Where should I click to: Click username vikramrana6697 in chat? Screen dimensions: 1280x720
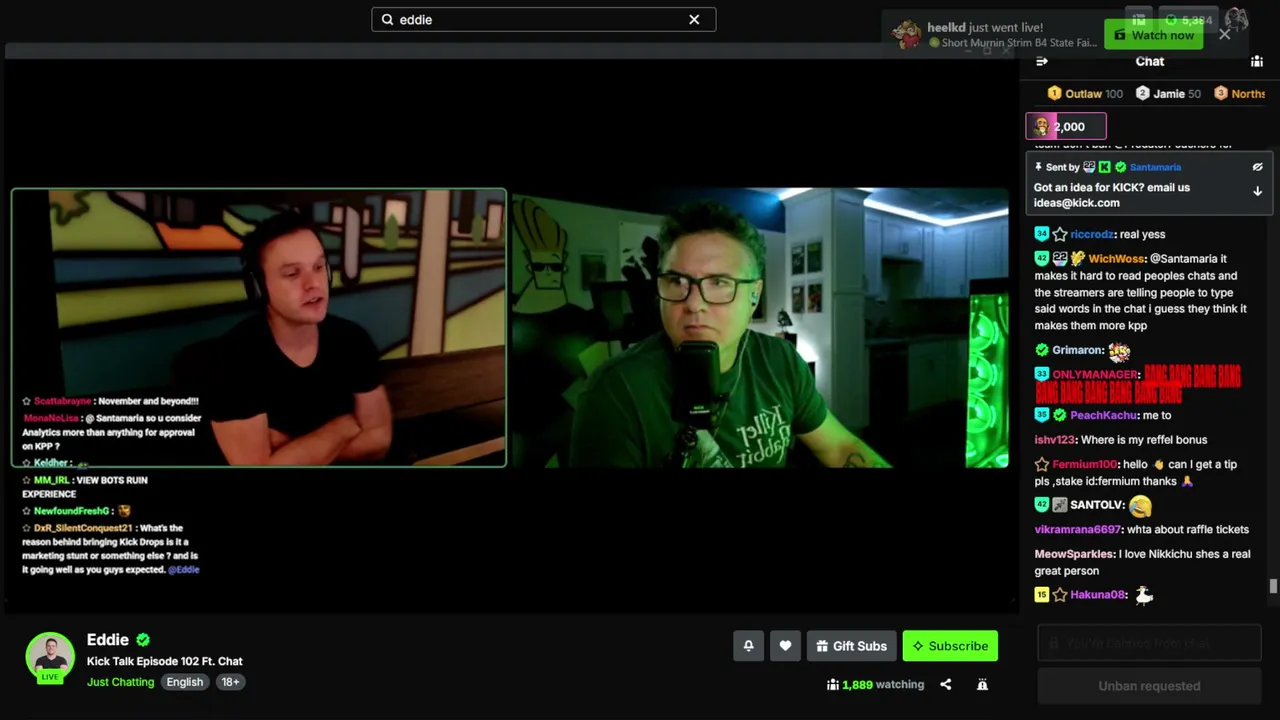[x=1078, y=529]
